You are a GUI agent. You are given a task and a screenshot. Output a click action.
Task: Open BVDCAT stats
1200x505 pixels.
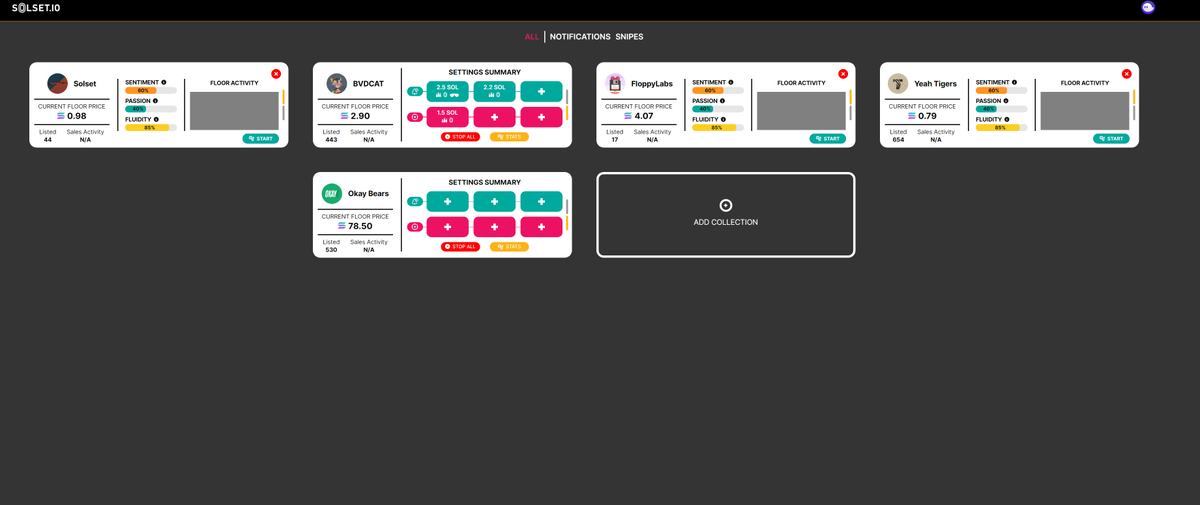coord(510,136)
